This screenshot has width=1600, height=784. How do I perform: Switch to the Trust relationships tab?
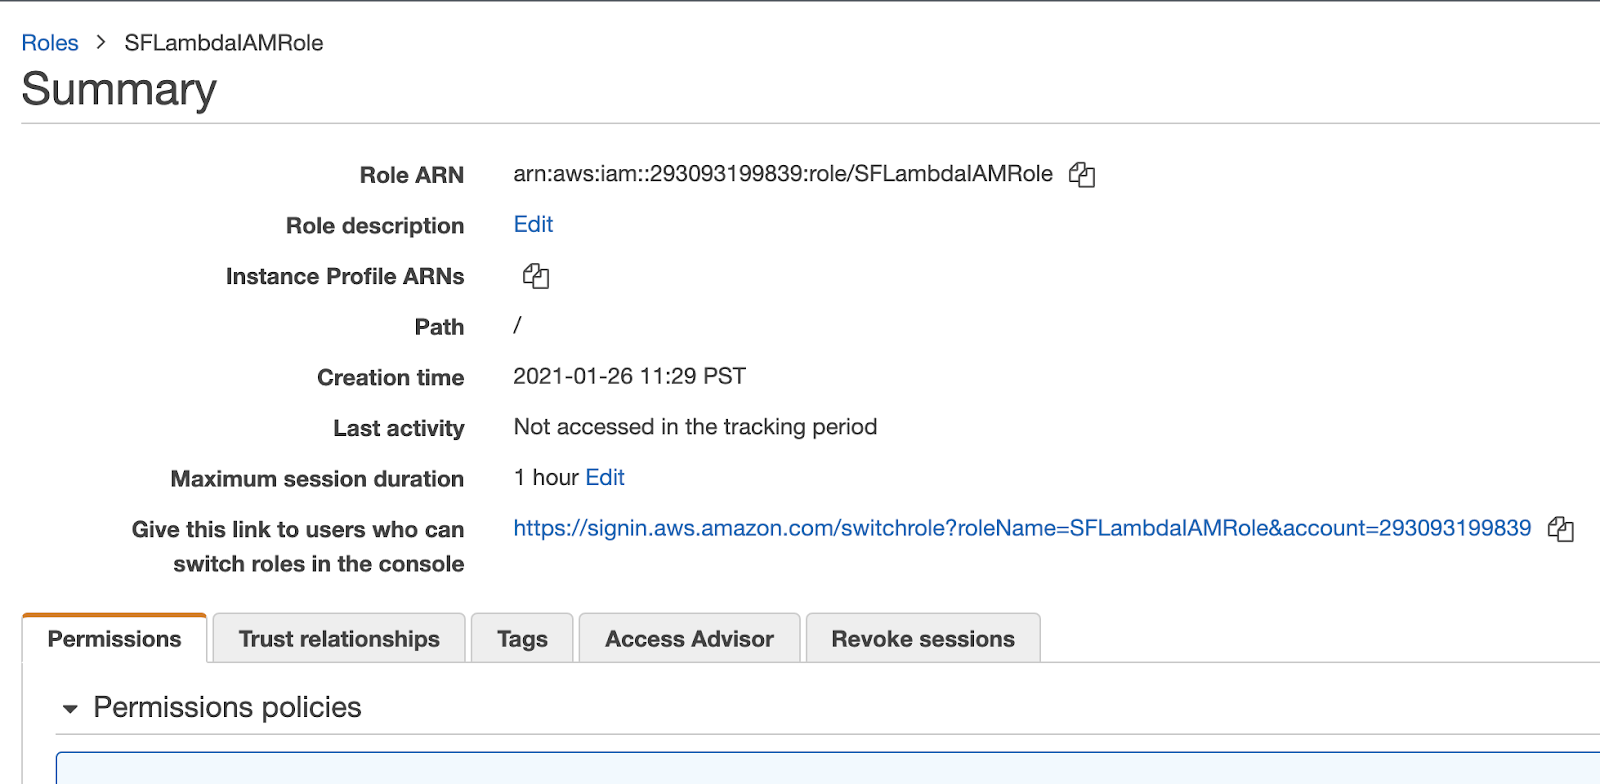339,639
